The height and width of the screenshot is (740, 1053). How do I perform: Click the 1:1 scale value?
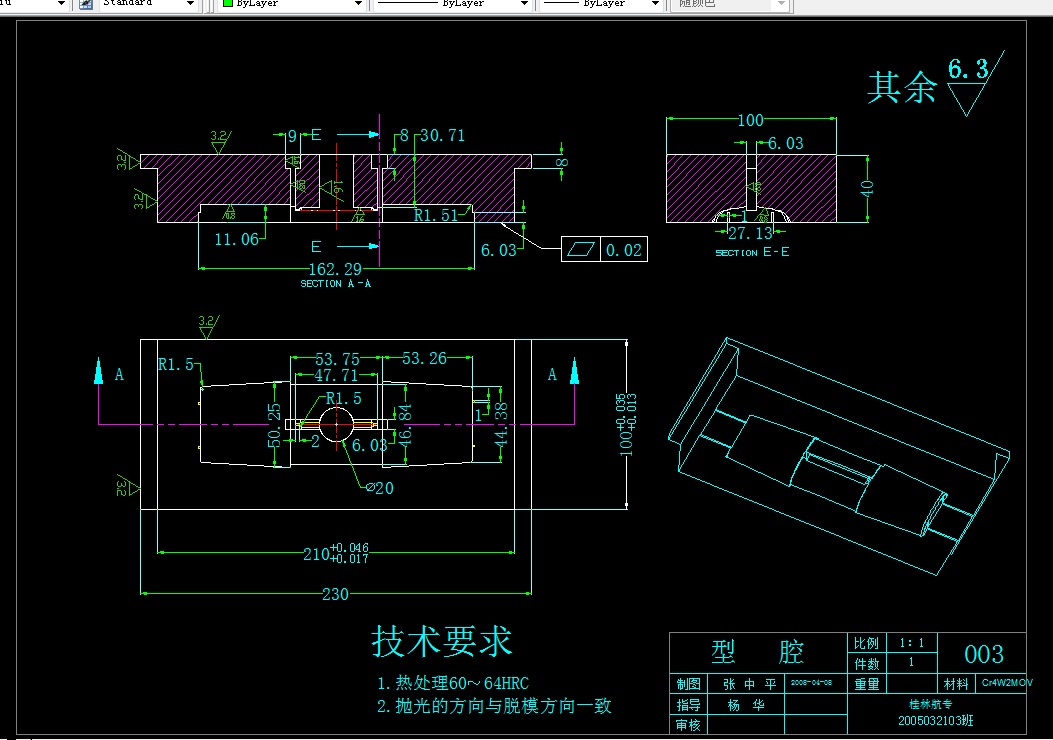point(911,643)
